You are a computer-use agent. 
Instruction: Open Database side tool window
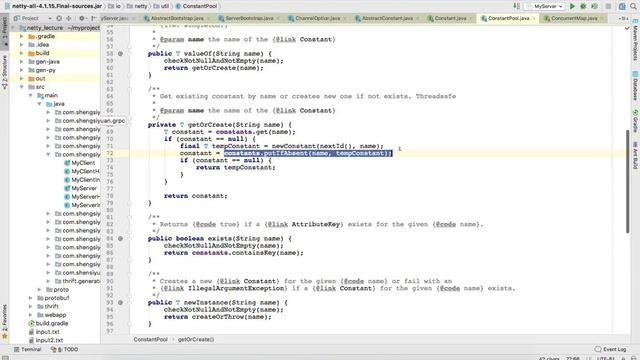tap(635, 86)
